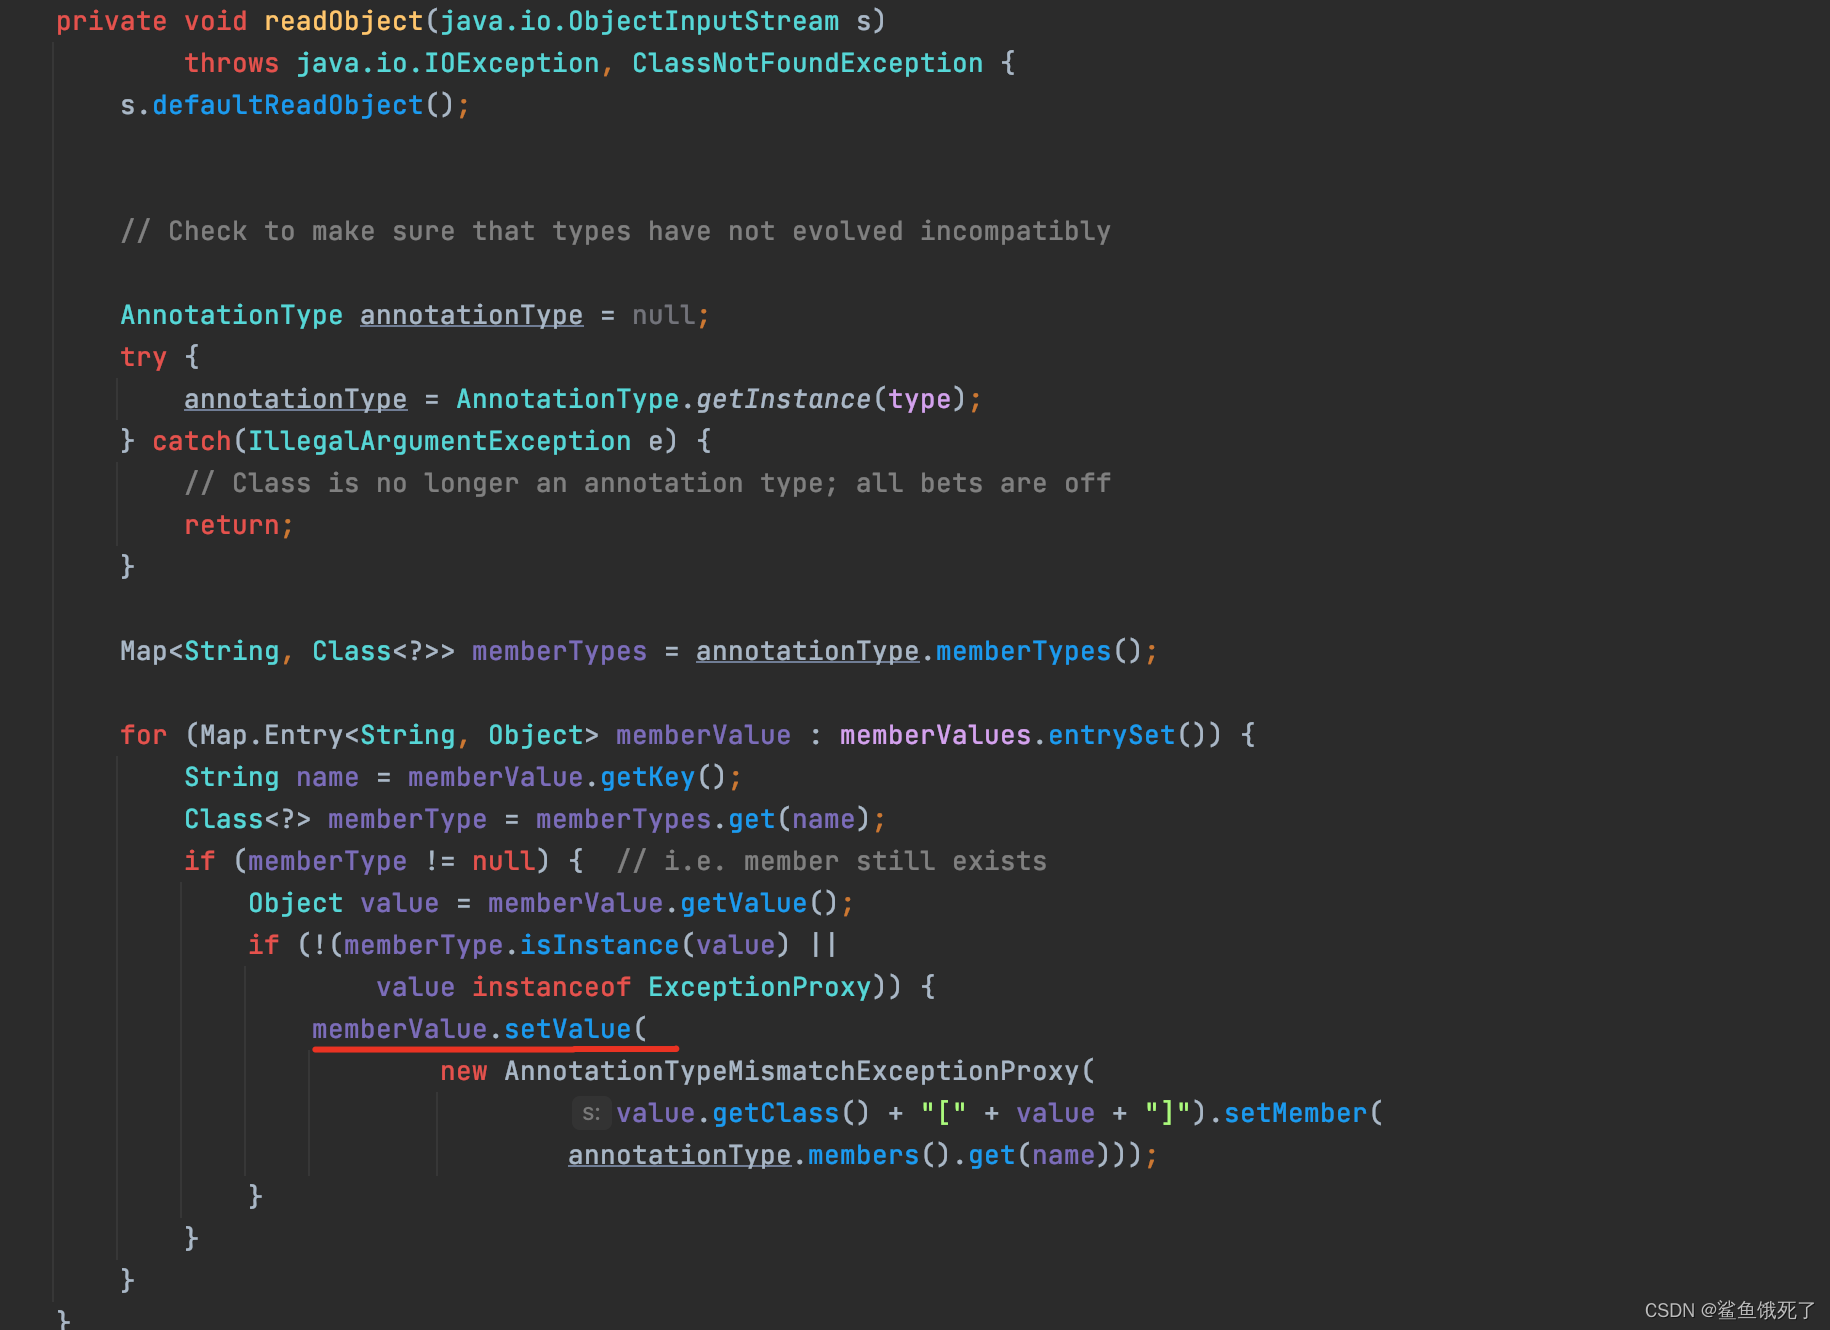Click the getKey method call
This screenshot has height=1330, width=1830.
(x=648, y=777)
